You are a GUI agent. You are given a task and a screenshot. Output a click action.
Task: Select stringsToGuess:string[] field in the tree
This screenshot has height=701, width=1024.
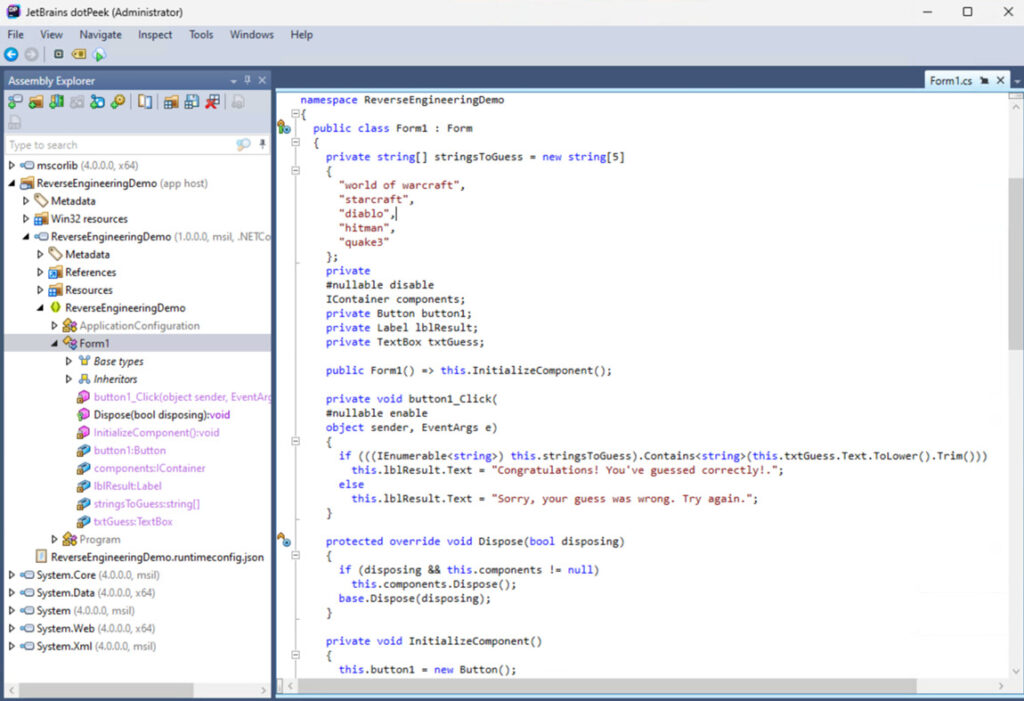(x=146, y=504)
